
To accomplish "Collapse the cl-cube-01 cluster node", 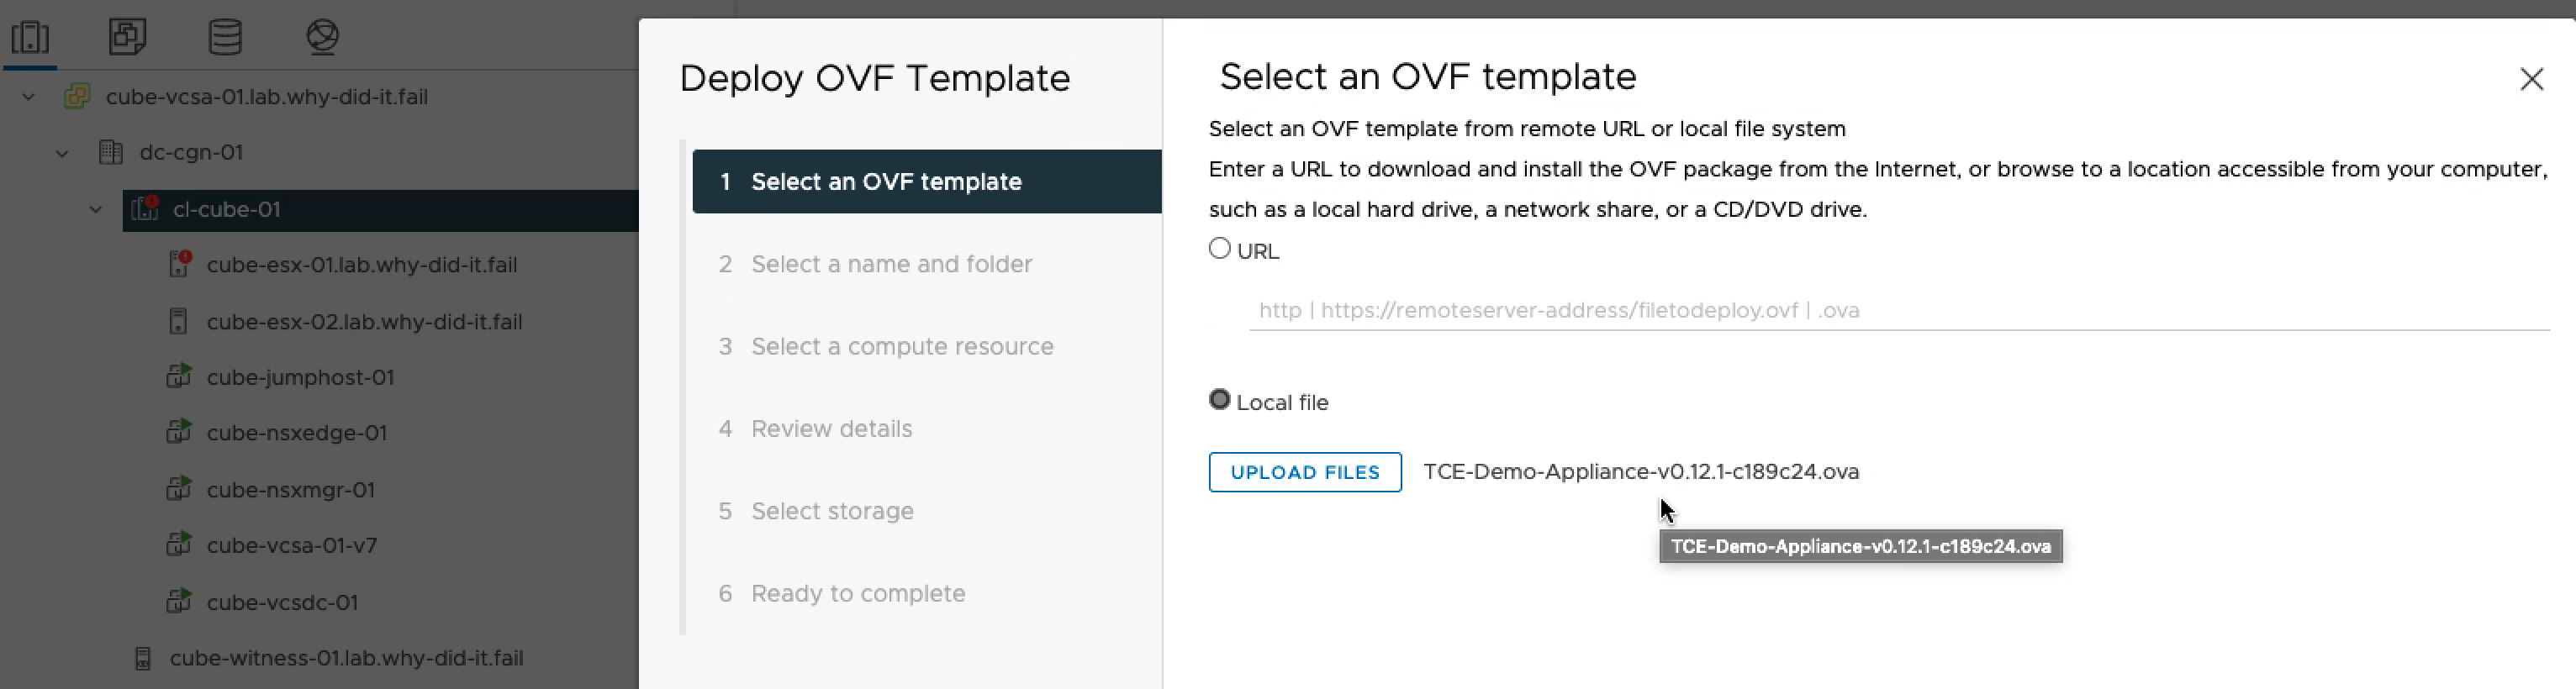I will (96, 209).
